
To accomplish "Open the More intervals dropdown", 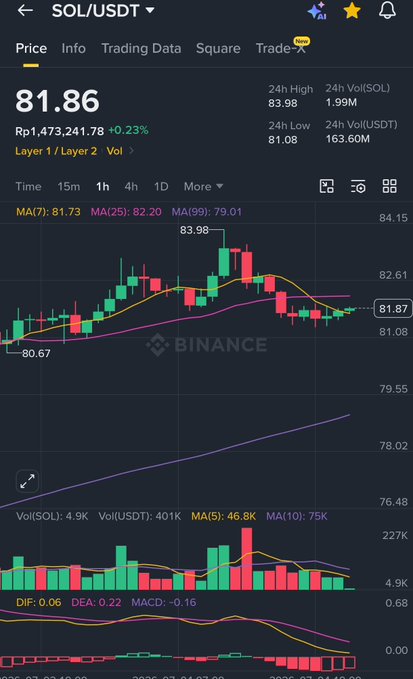I will pyautogui.click(x=203, y=187).
